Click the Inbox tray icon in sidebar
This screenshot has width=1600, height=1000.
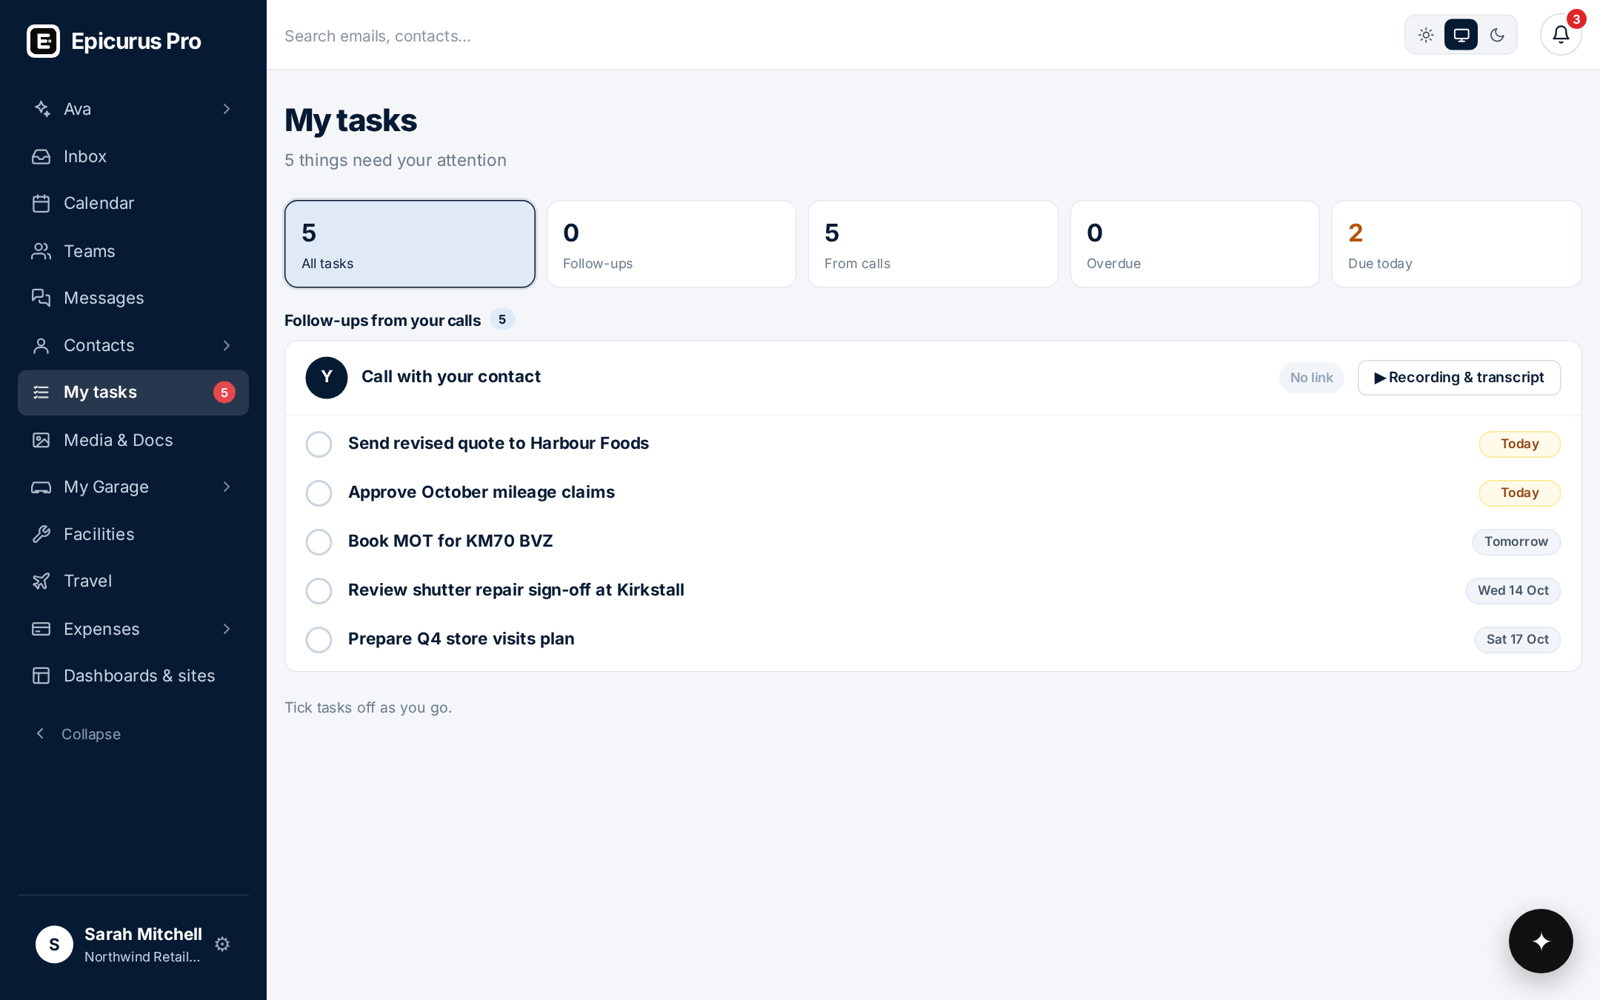coord(41,157)
